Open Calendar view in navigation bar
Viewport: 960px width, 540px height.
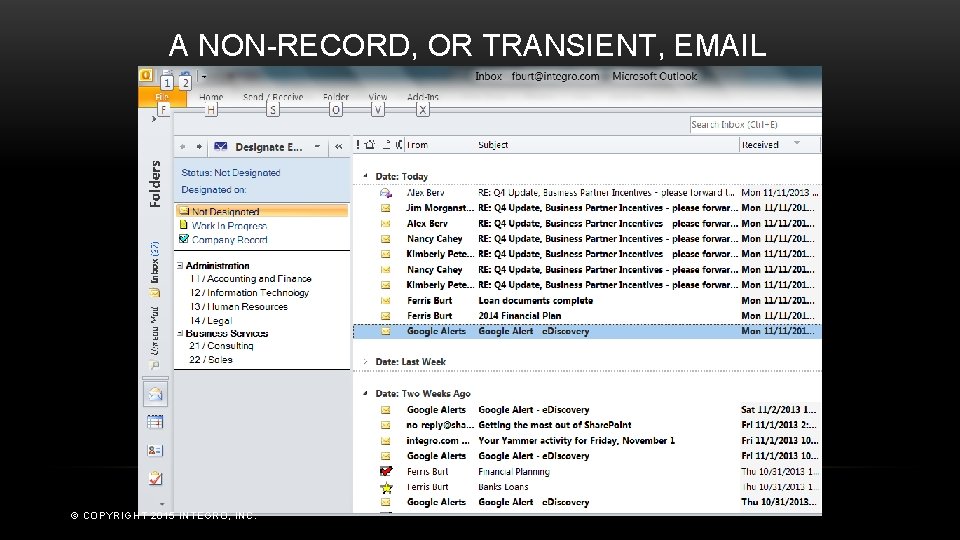coord(156,422)
